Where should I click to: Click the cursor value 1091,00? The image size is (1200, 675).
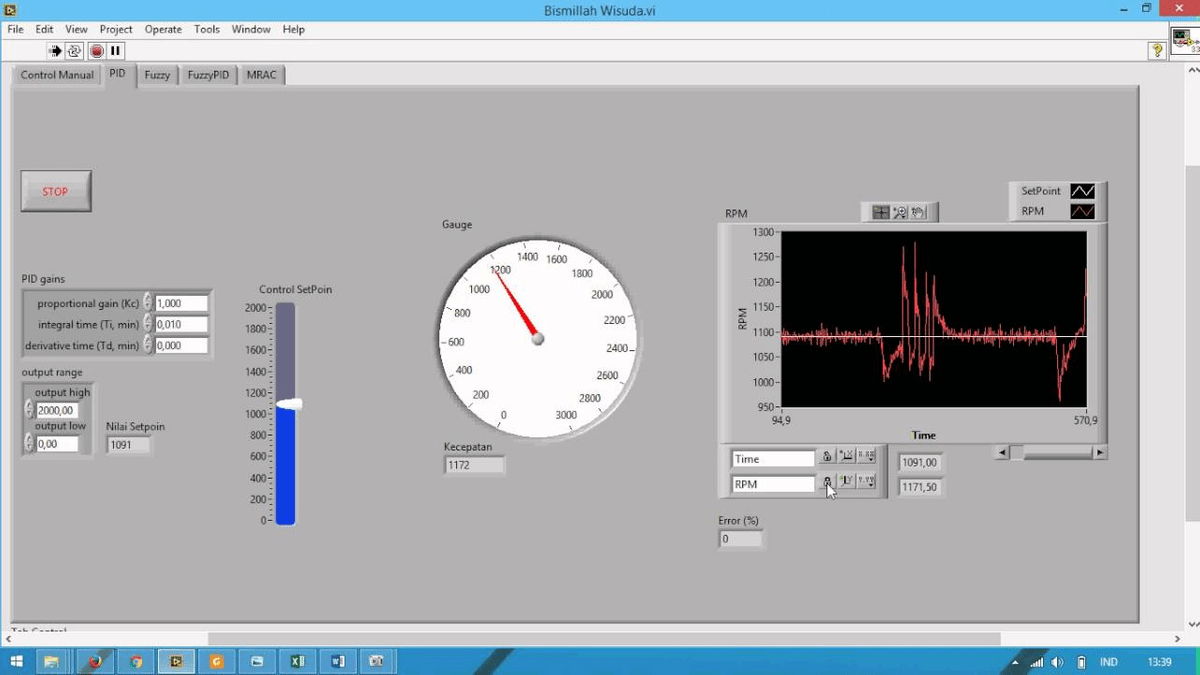click(x=920, y=463)
